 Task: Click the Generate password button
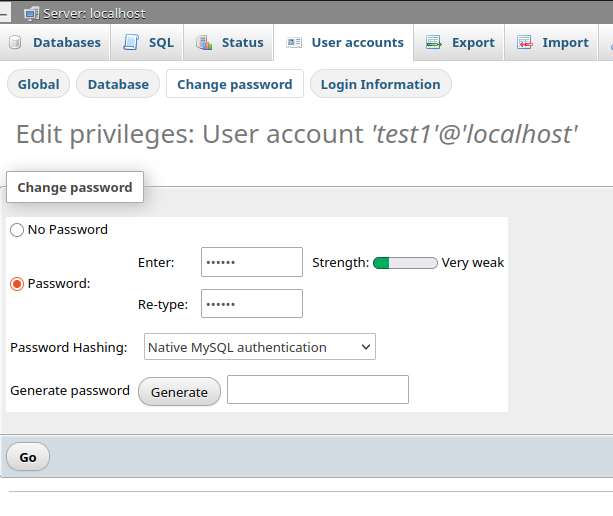tap(179, 392)
